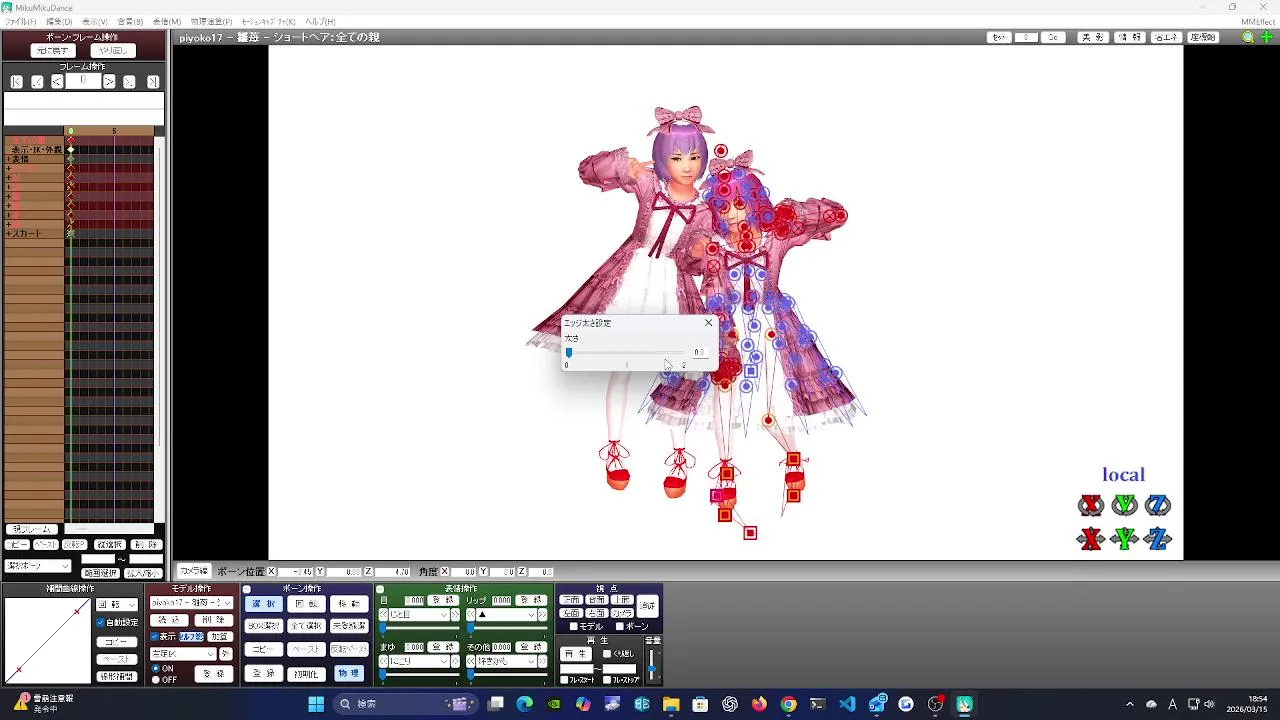
Task: Click previous eye morph << arrow
Action: (x=383, y=615)
